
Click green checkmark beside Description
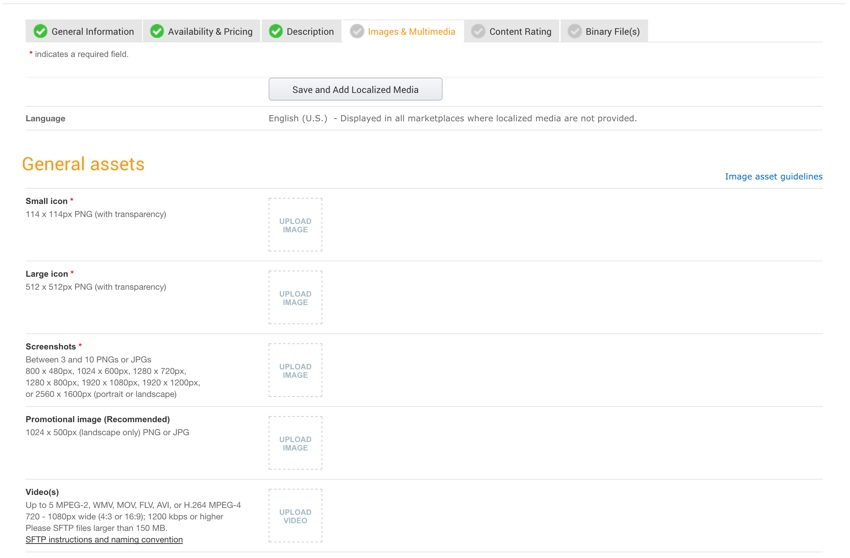pyautogui.click(x=275, y=31)
